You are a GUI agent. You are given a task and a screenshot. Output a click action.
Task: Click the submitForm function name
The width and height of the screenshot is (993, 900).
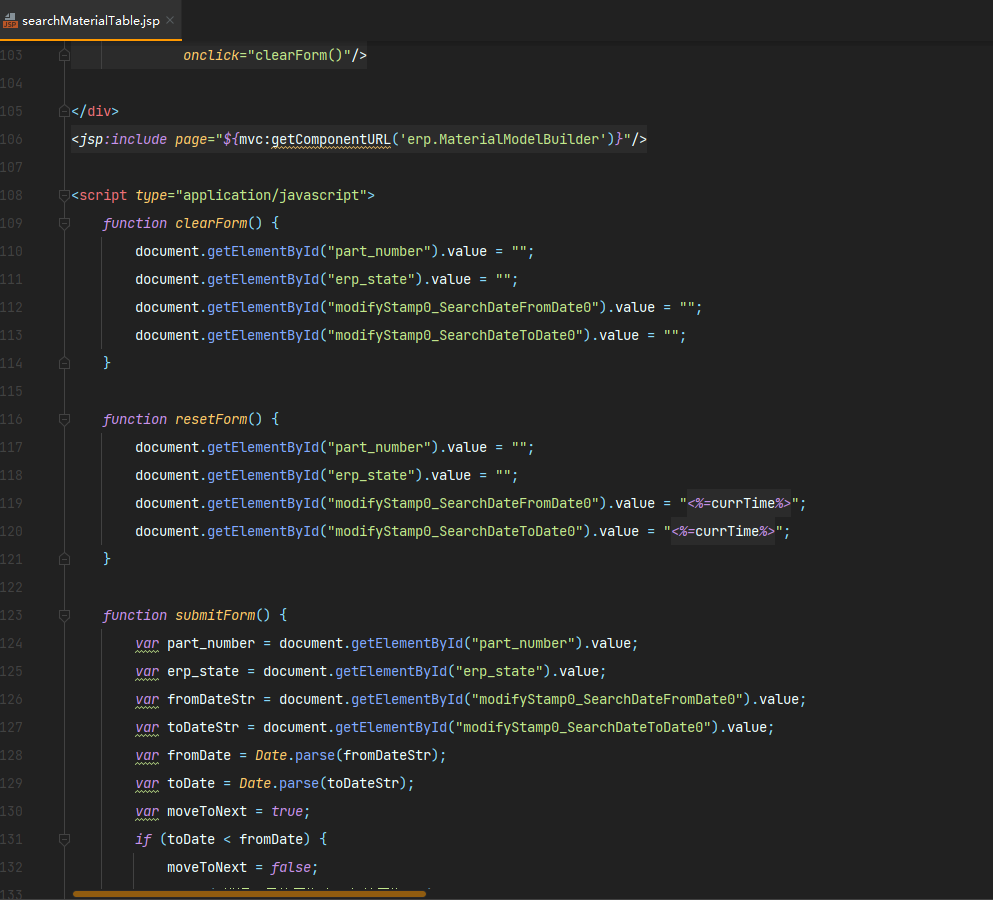coord(215,615)
